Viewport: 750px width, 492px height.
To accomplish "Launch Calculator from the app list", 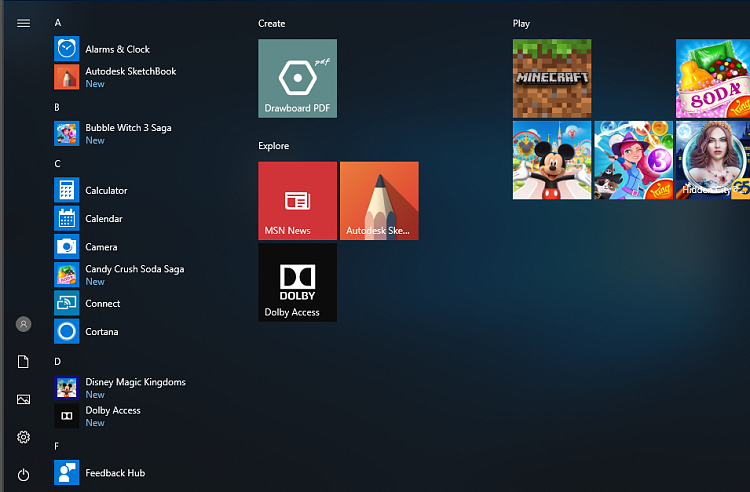I will (x=120, y=190).
